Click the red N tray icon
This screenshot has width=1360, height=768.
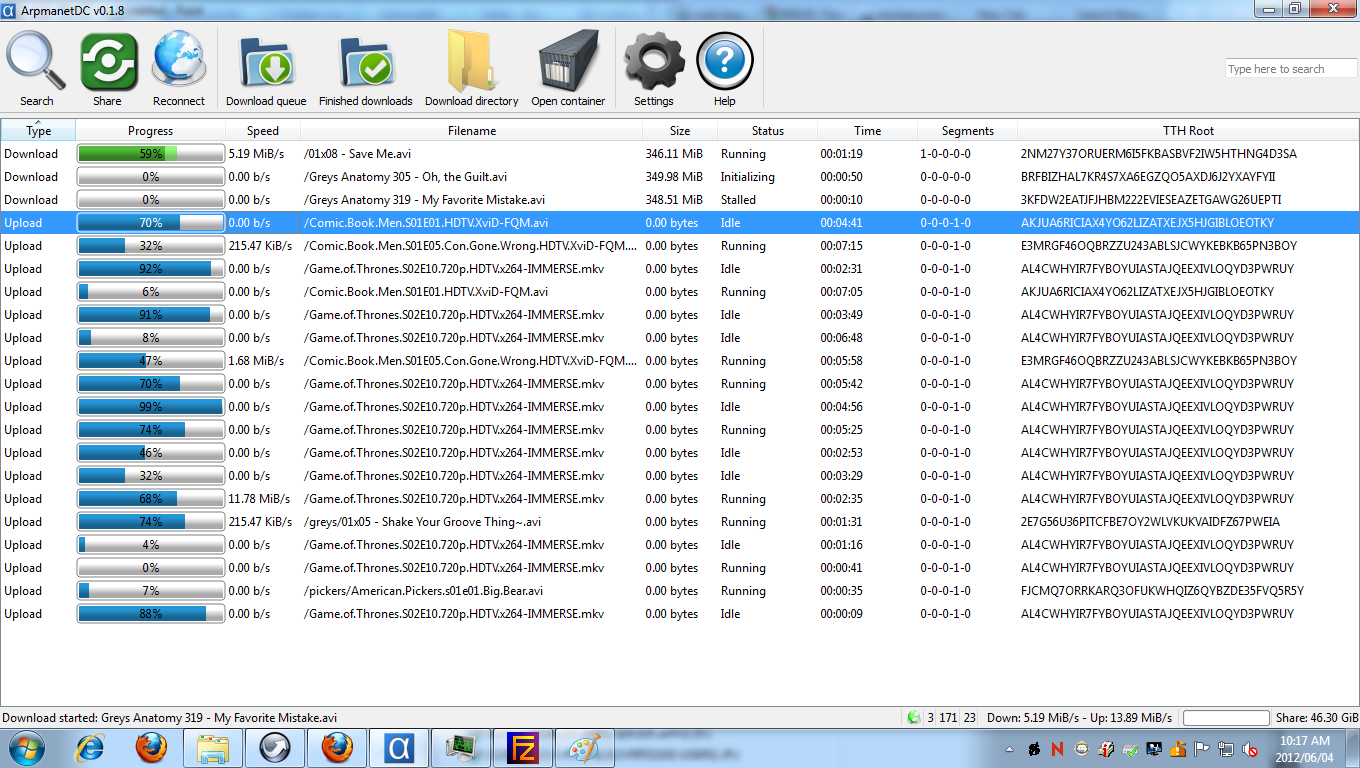(1058, 749)
